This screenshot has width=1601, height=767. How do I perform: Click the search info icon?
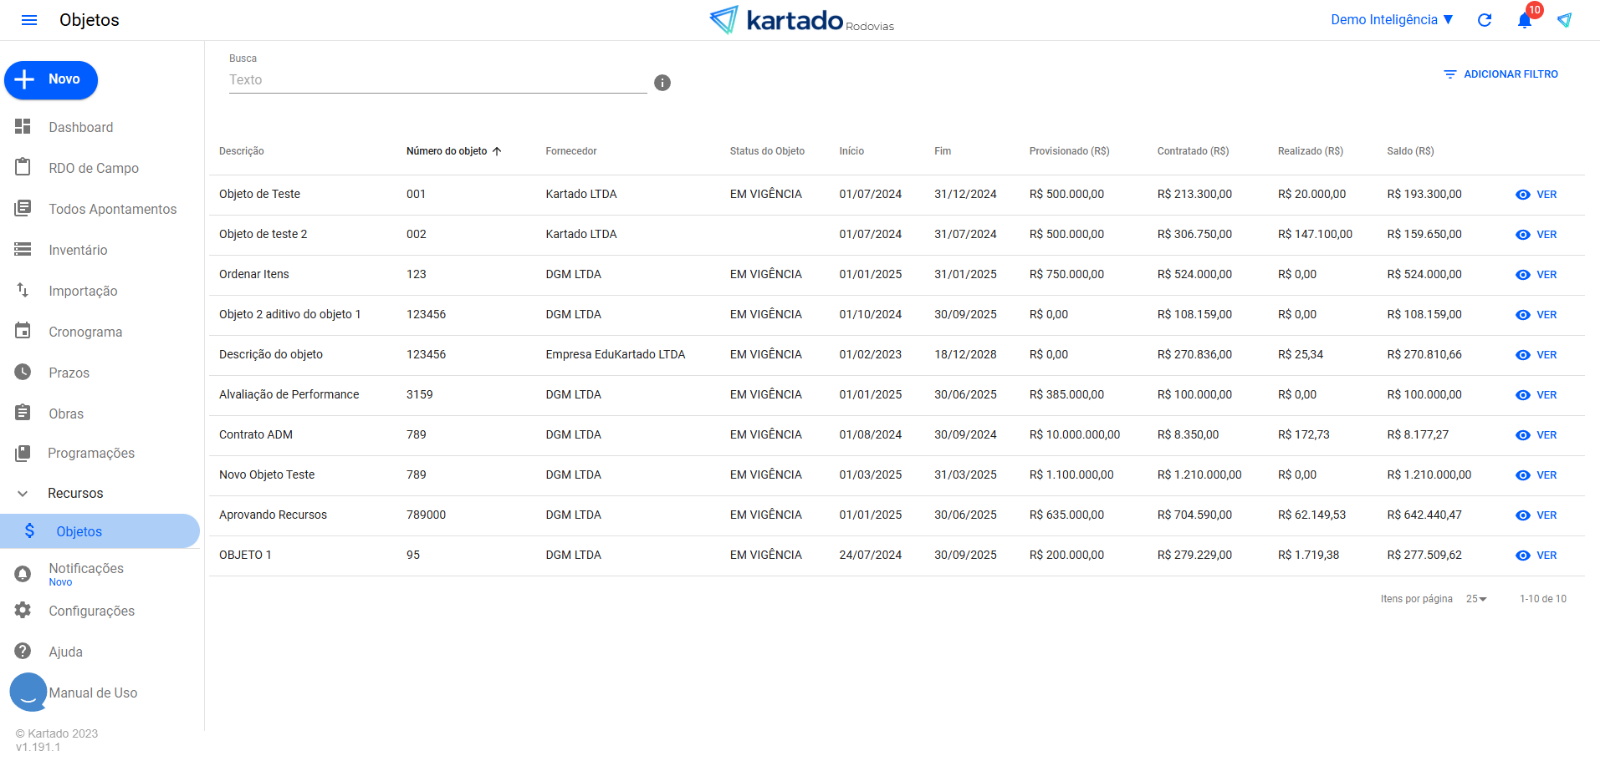tap(662, 83)
